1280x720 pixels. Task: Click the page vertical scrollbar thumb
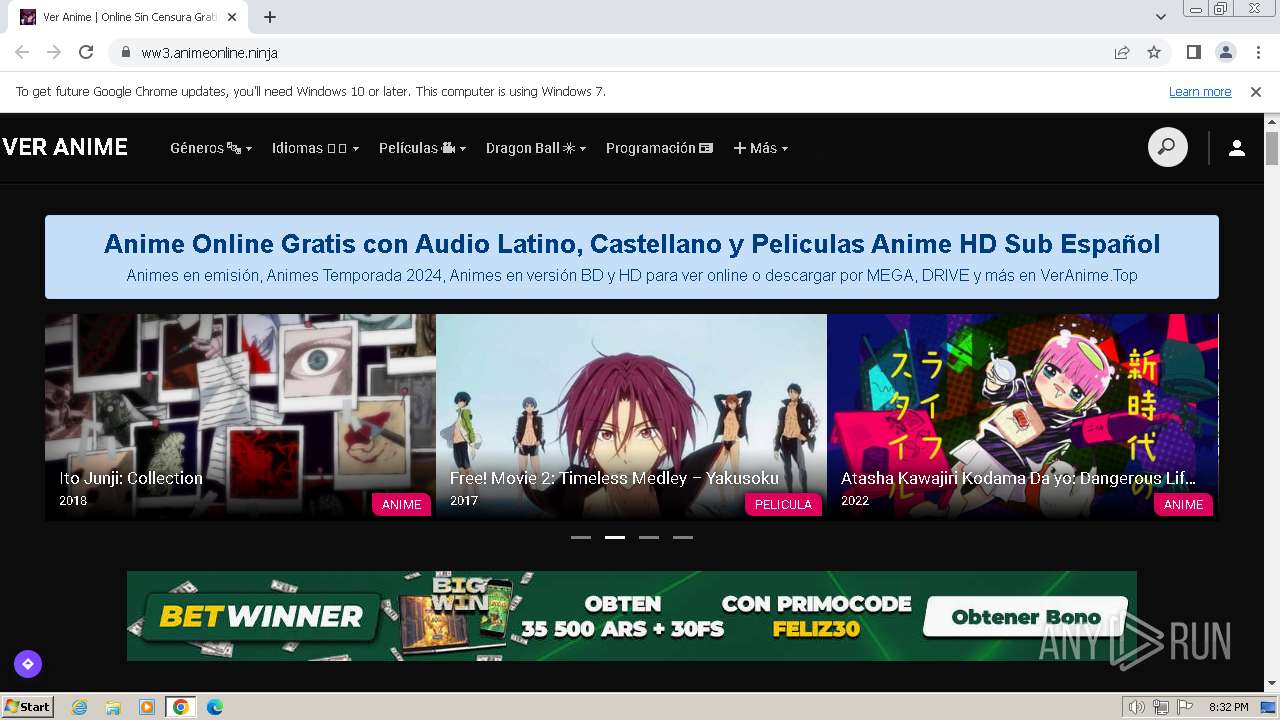pos(1272,148)
